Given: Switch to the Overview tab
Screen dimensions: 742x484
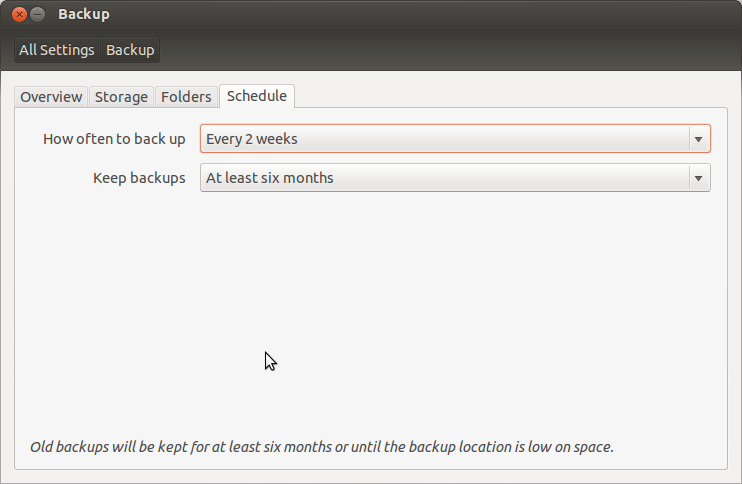Looking at the screenshot, I should pyautogui.click(x=51, y=97).
